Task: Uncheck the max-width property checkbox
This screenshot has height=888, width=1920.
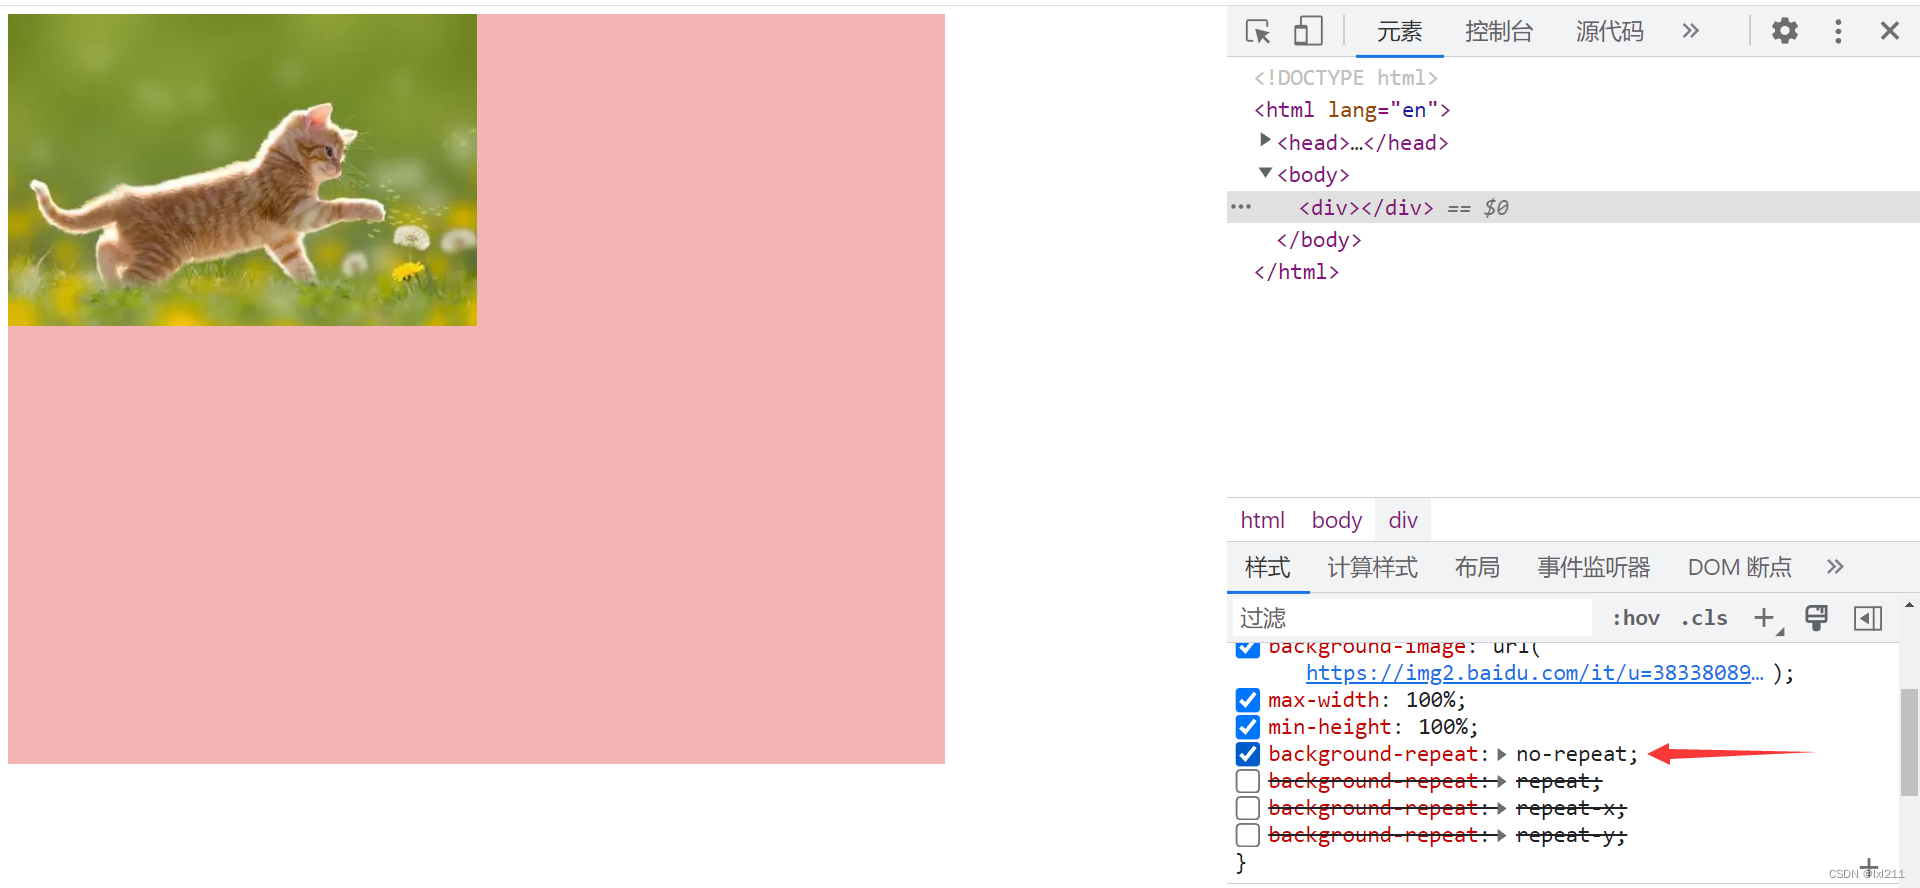Action: (x=1247, y=700)
